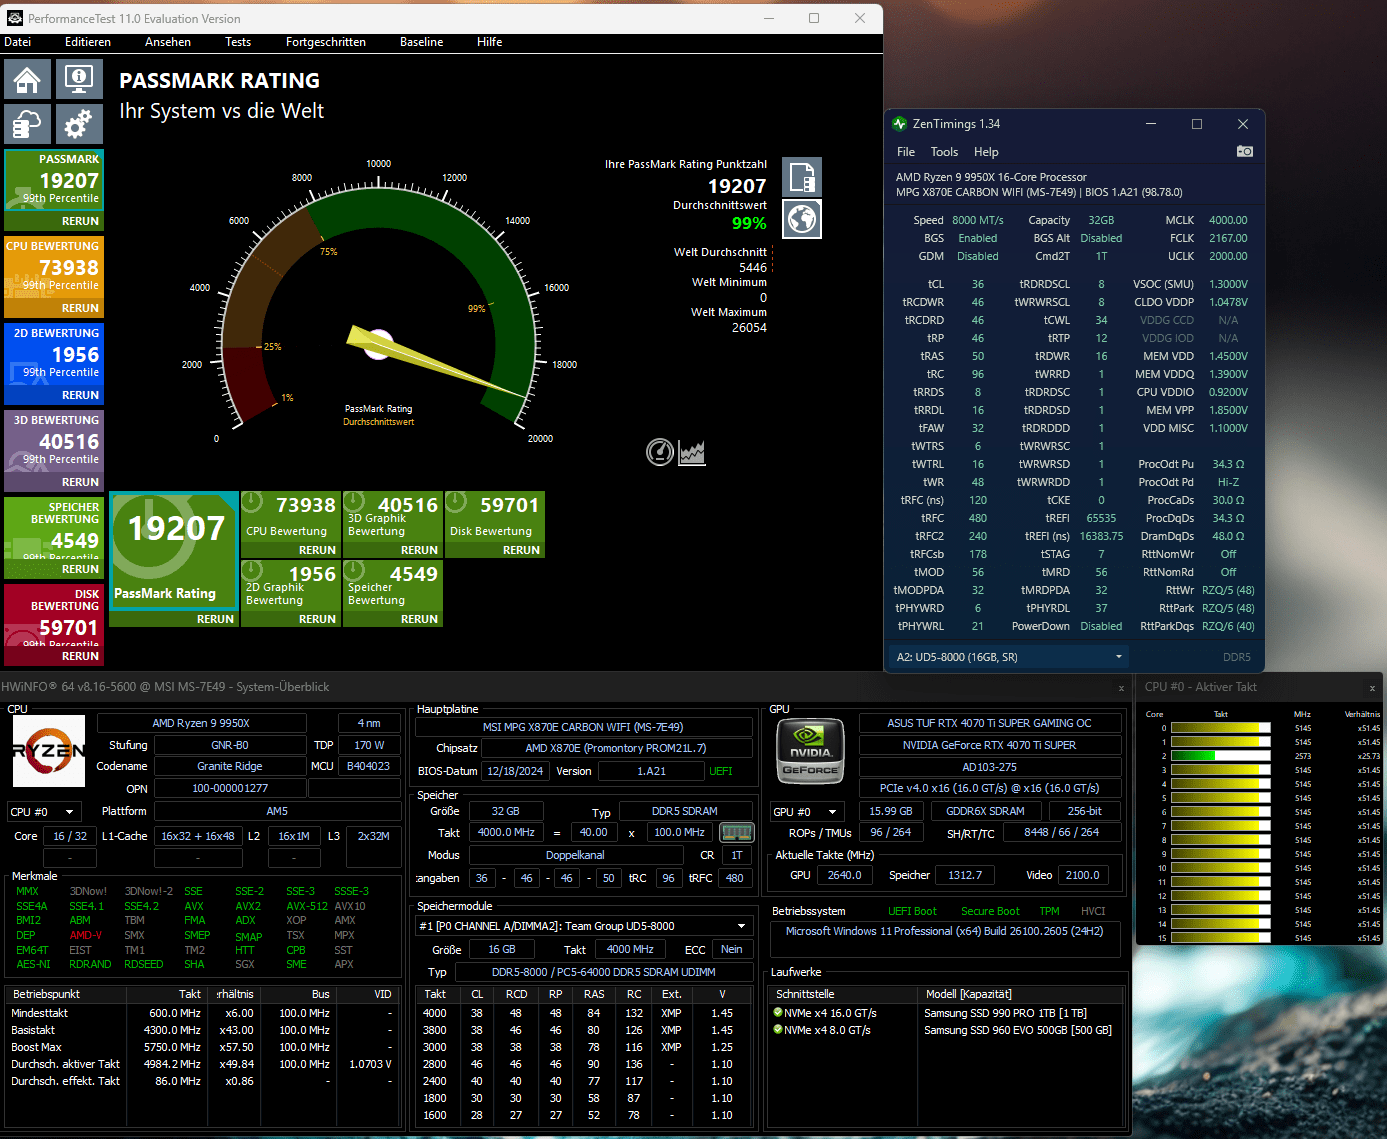Select the orange CPU BEWERTUNG 73938 sidebar tile
The image size is (1387, 1139).
tap(54, 277)
